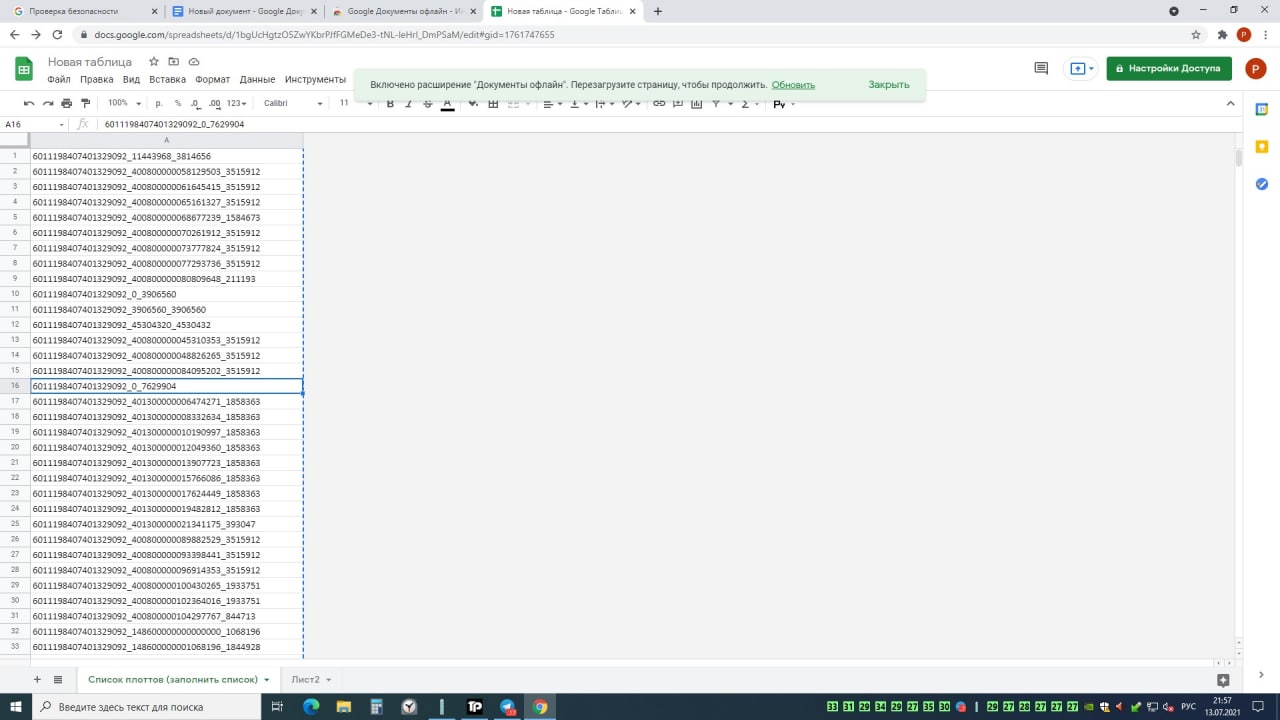Open the cell borders menu
This screenshot has height=720, width=1280.
493,103
